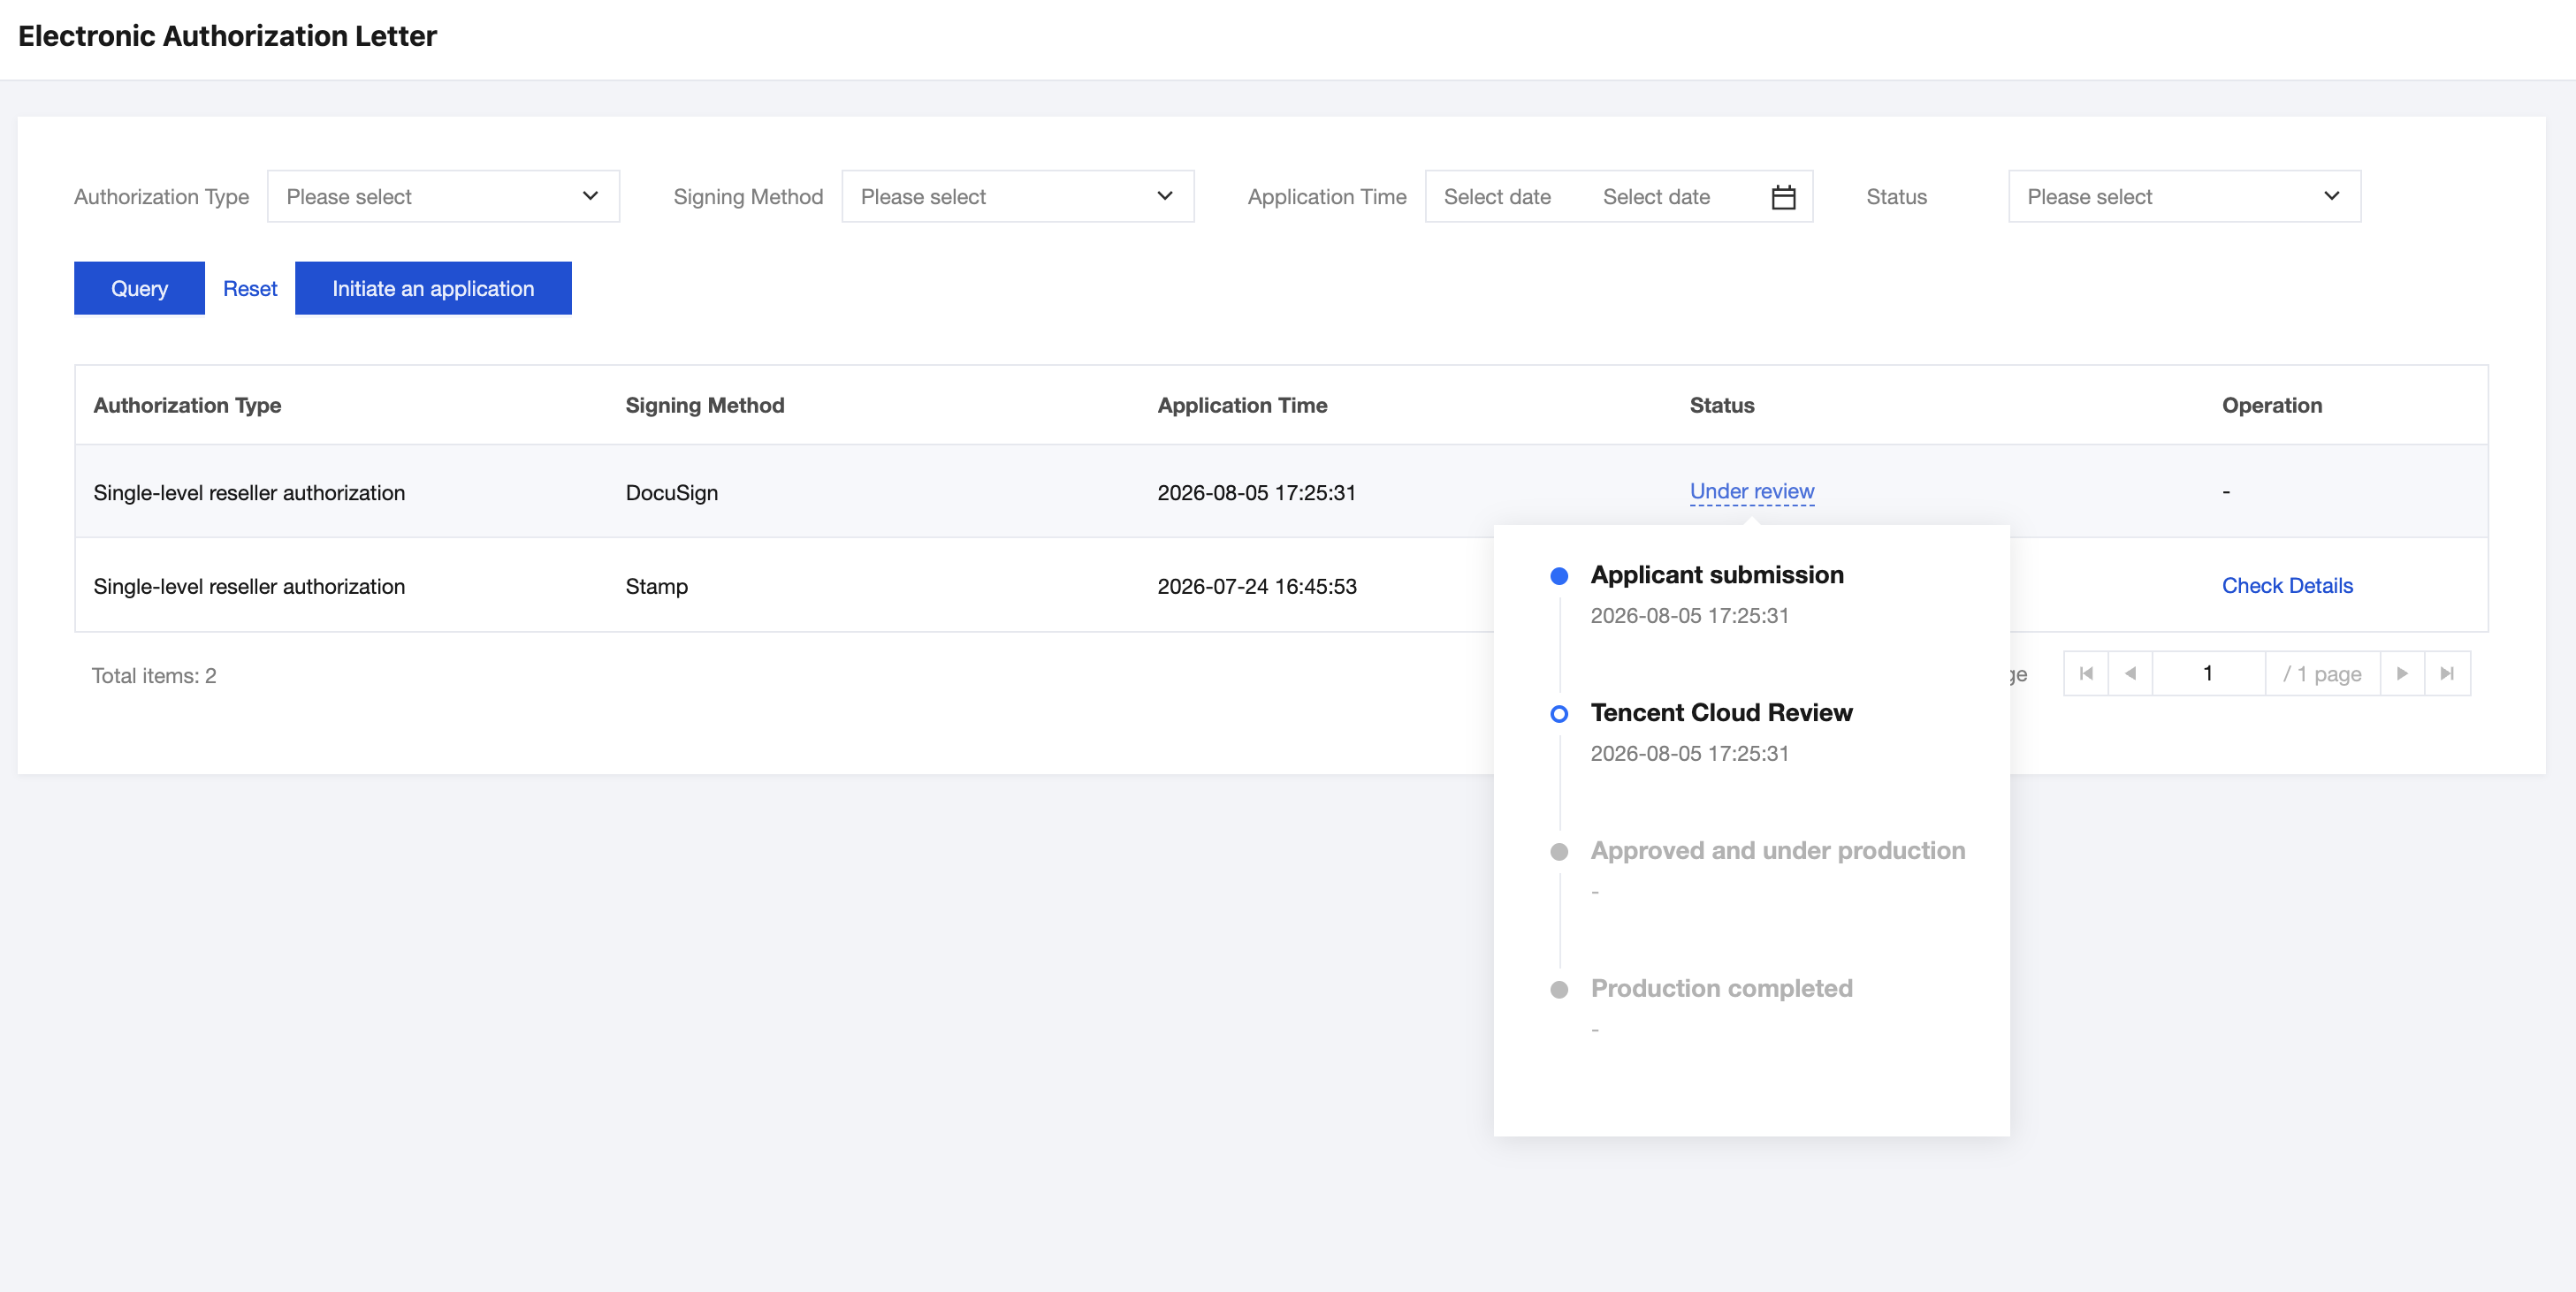Click Authorization Type cell in DocuSign row

[249, 493]
